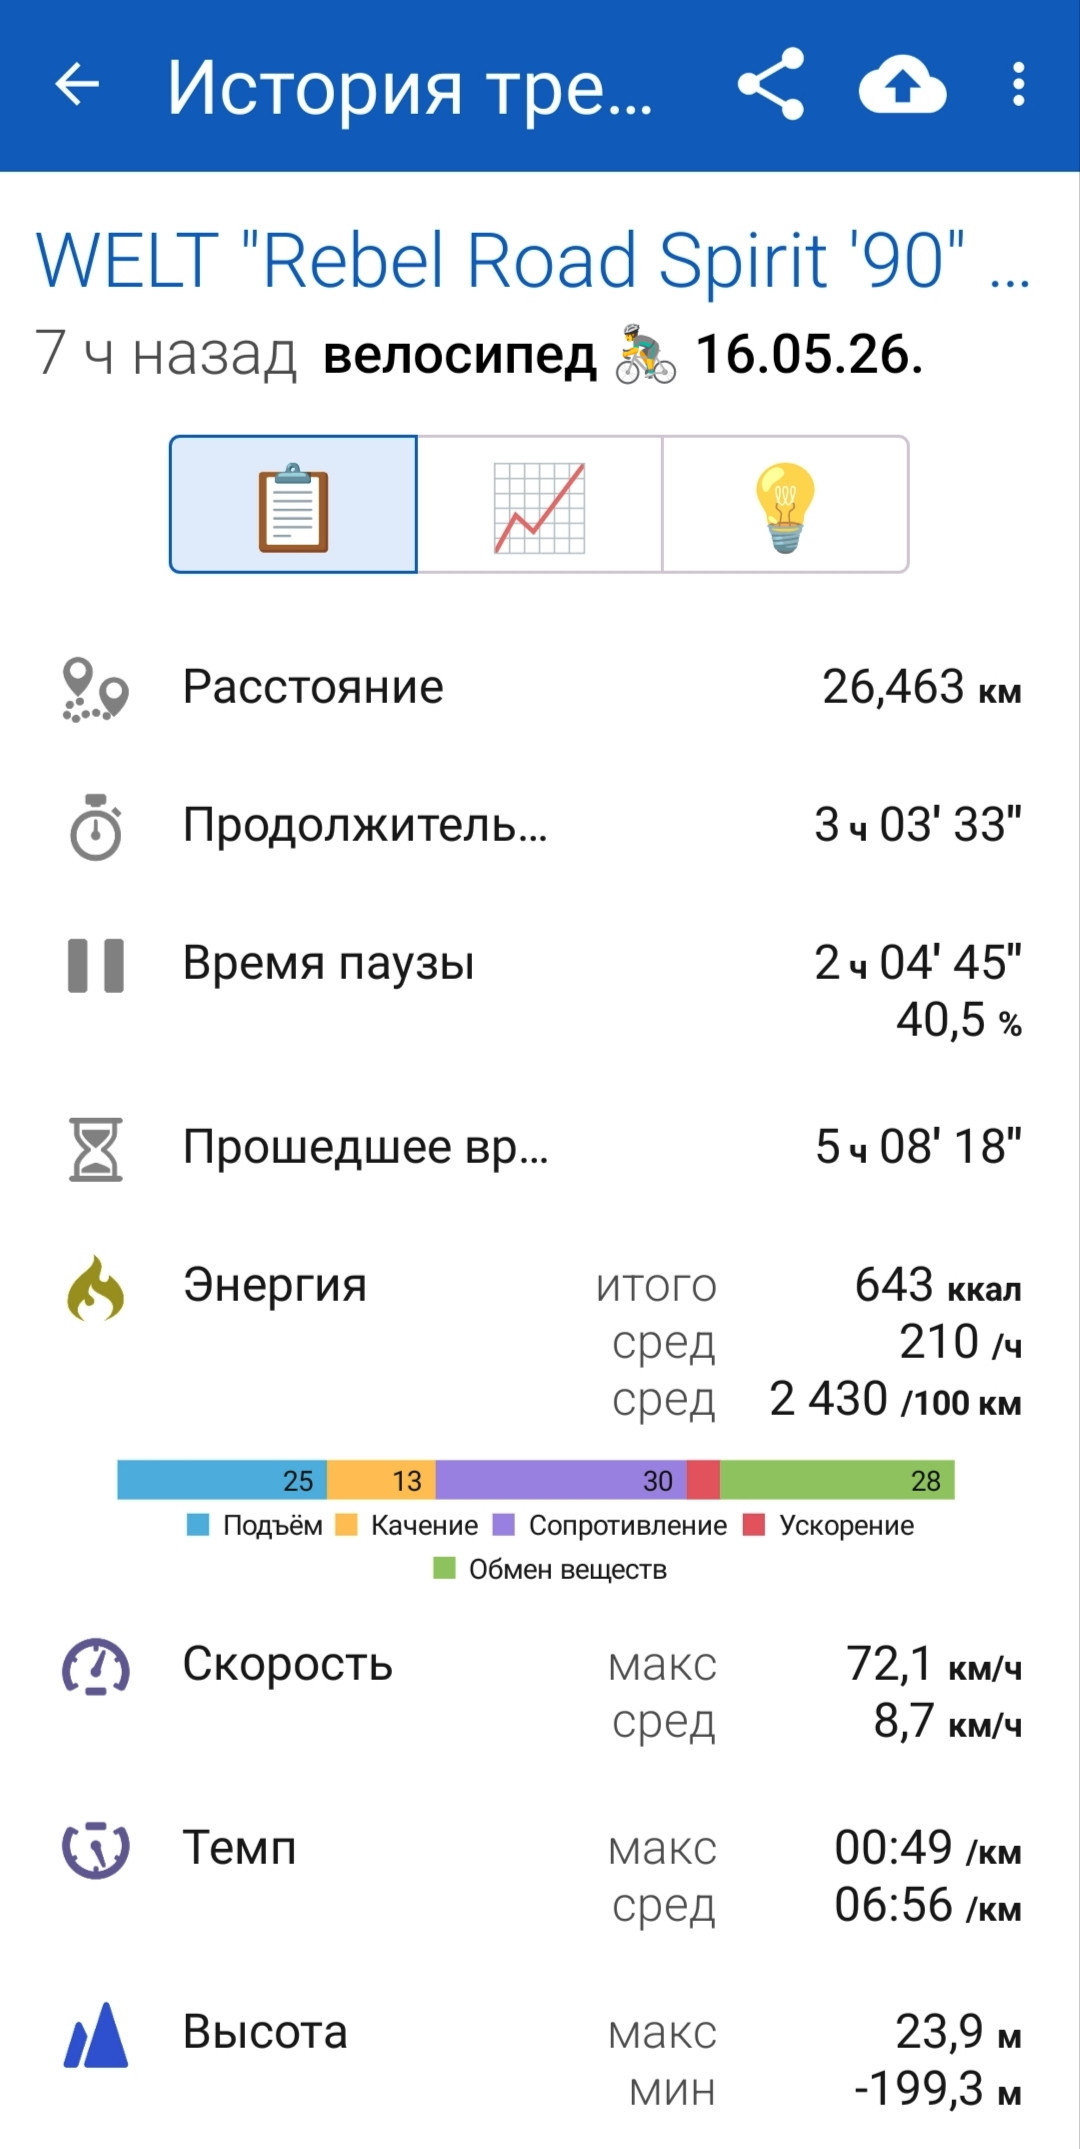
Task: Tap the back arrow in header
Action: coord(76,84)
